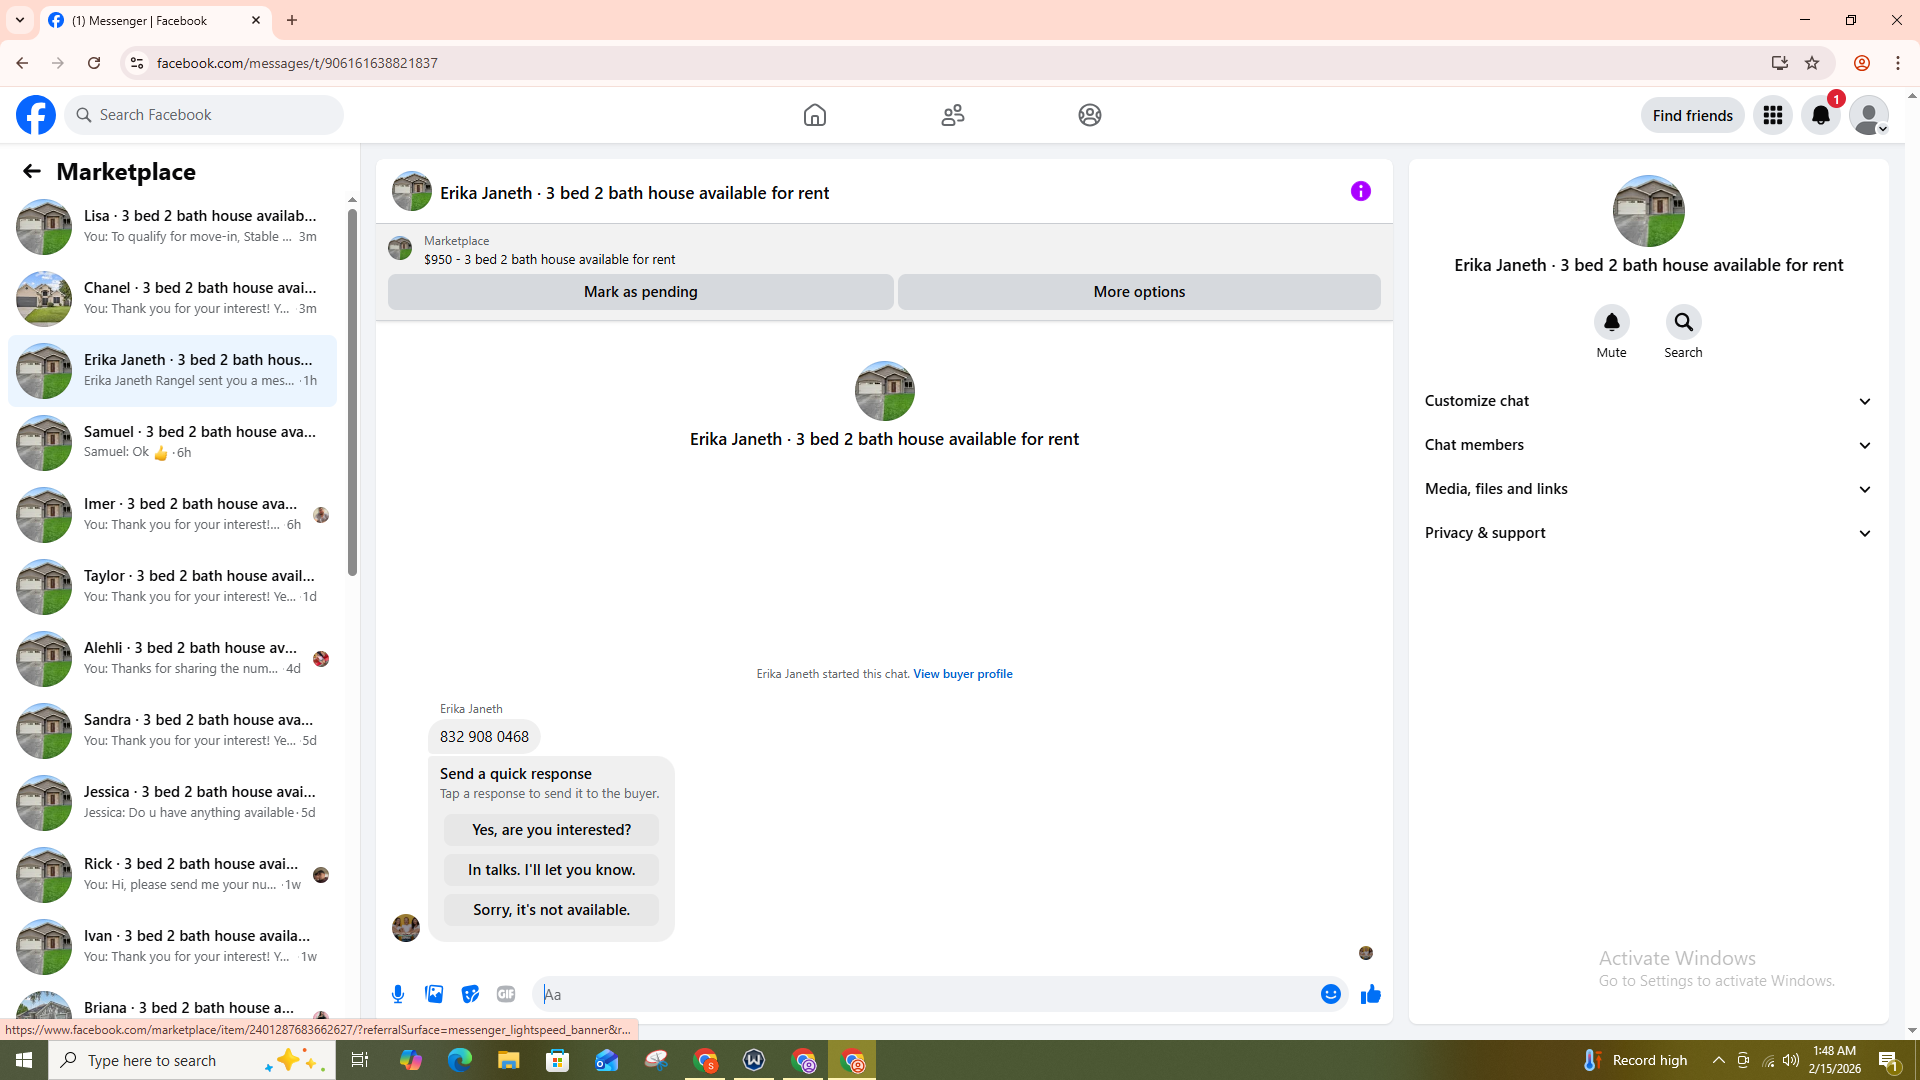Open the Samuel conversation

coord(172,443)
